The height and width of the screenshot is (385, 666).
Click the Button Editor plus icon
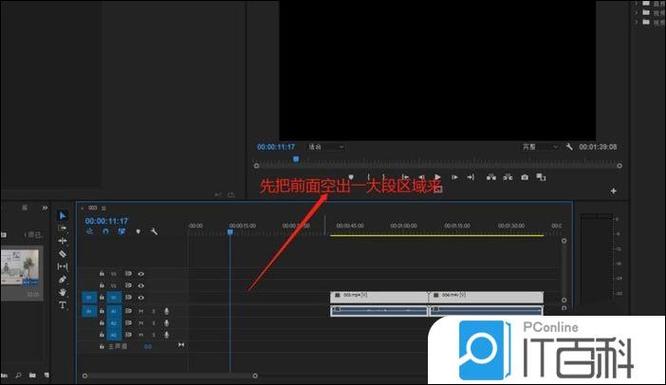pyautogui.click(x=613, y=191)
